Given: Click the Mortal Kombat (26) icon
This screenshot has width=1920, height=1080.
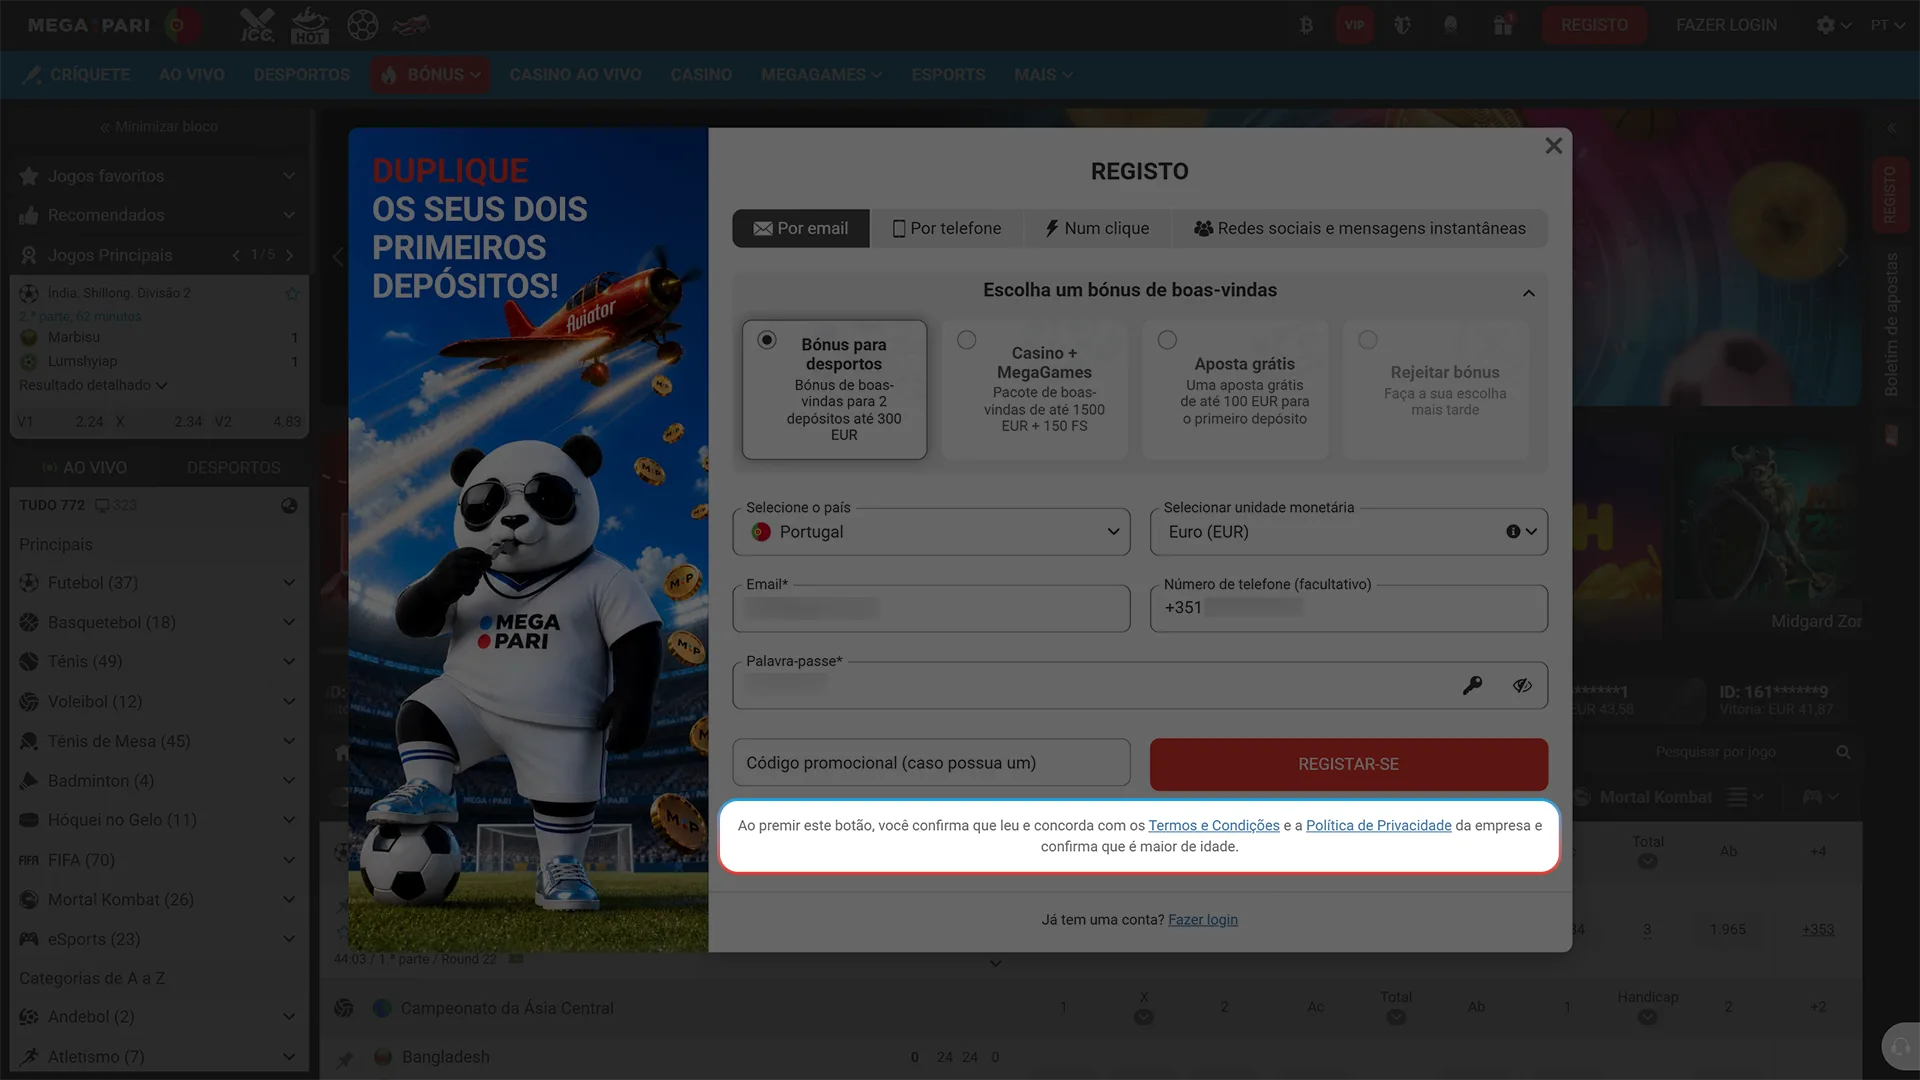Looking at the screenshot, I should (29, 899).
